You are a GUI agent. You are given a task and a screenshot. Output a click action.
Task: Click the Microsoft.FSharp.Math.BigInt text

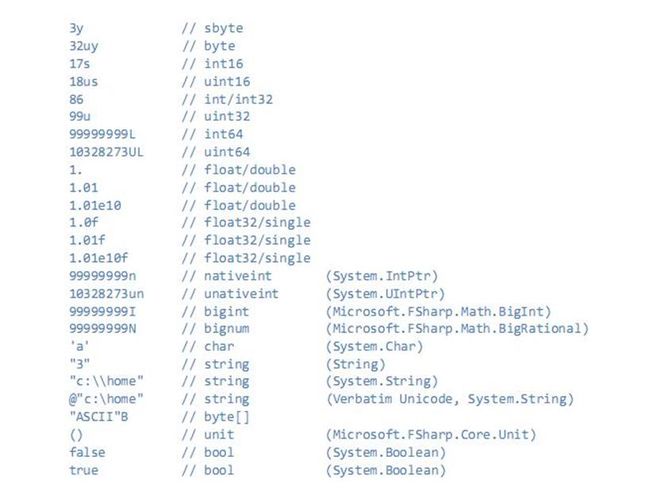coord(438,312)
